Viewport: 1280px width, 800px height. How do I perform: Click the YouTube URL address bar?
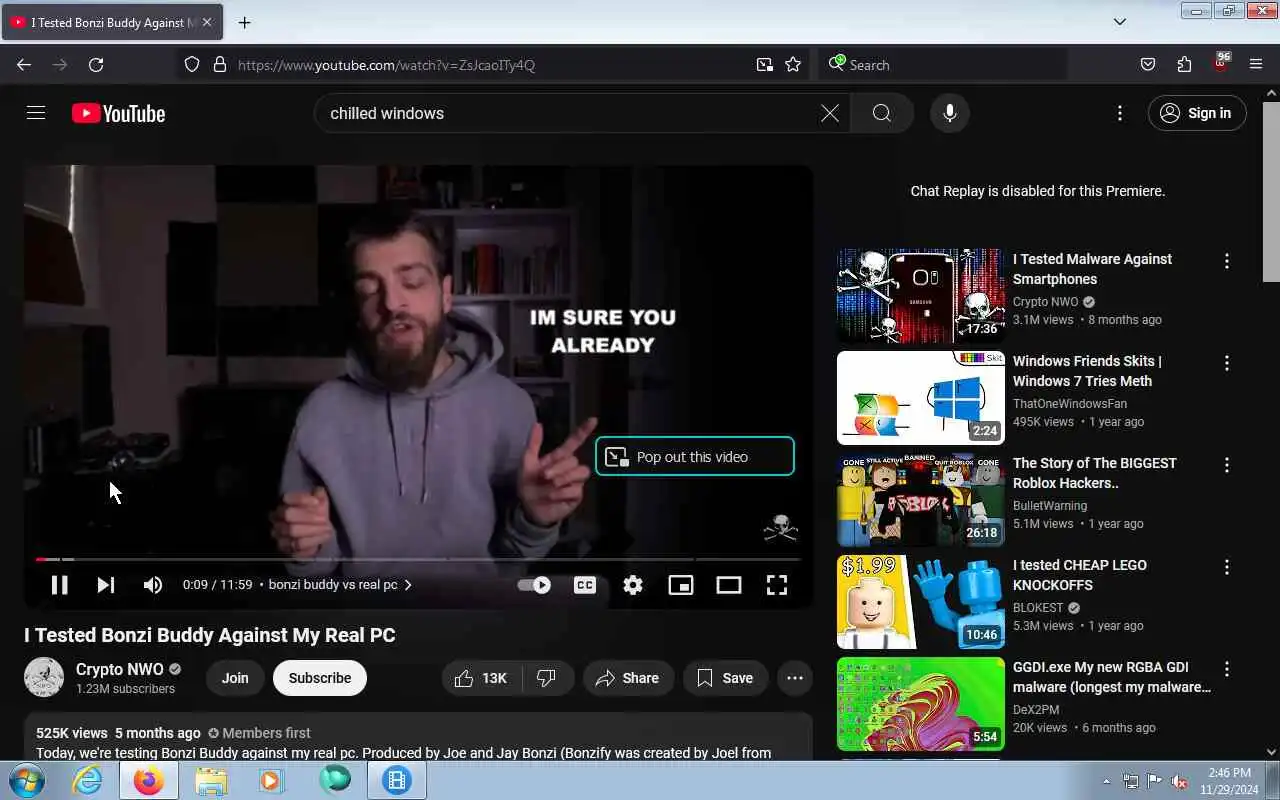click(490, 65)
